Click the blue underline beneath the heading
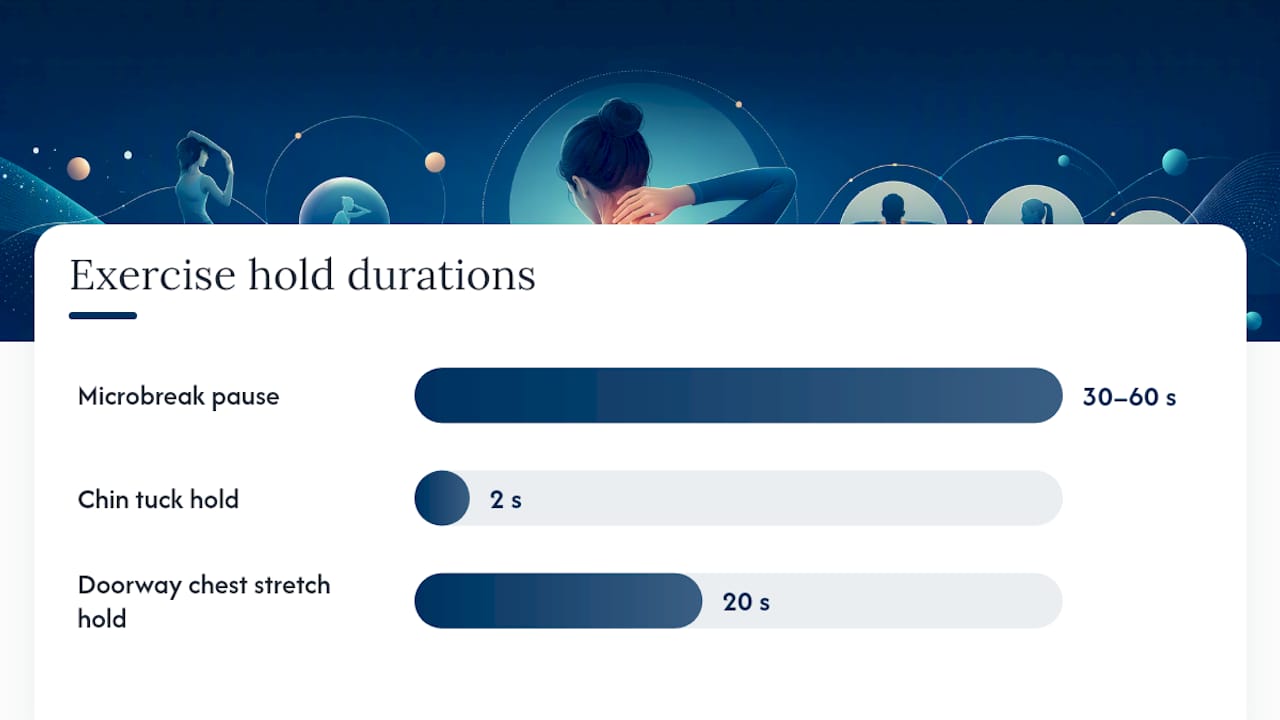Screen dimensions: 1280x720 click(103, 316)
